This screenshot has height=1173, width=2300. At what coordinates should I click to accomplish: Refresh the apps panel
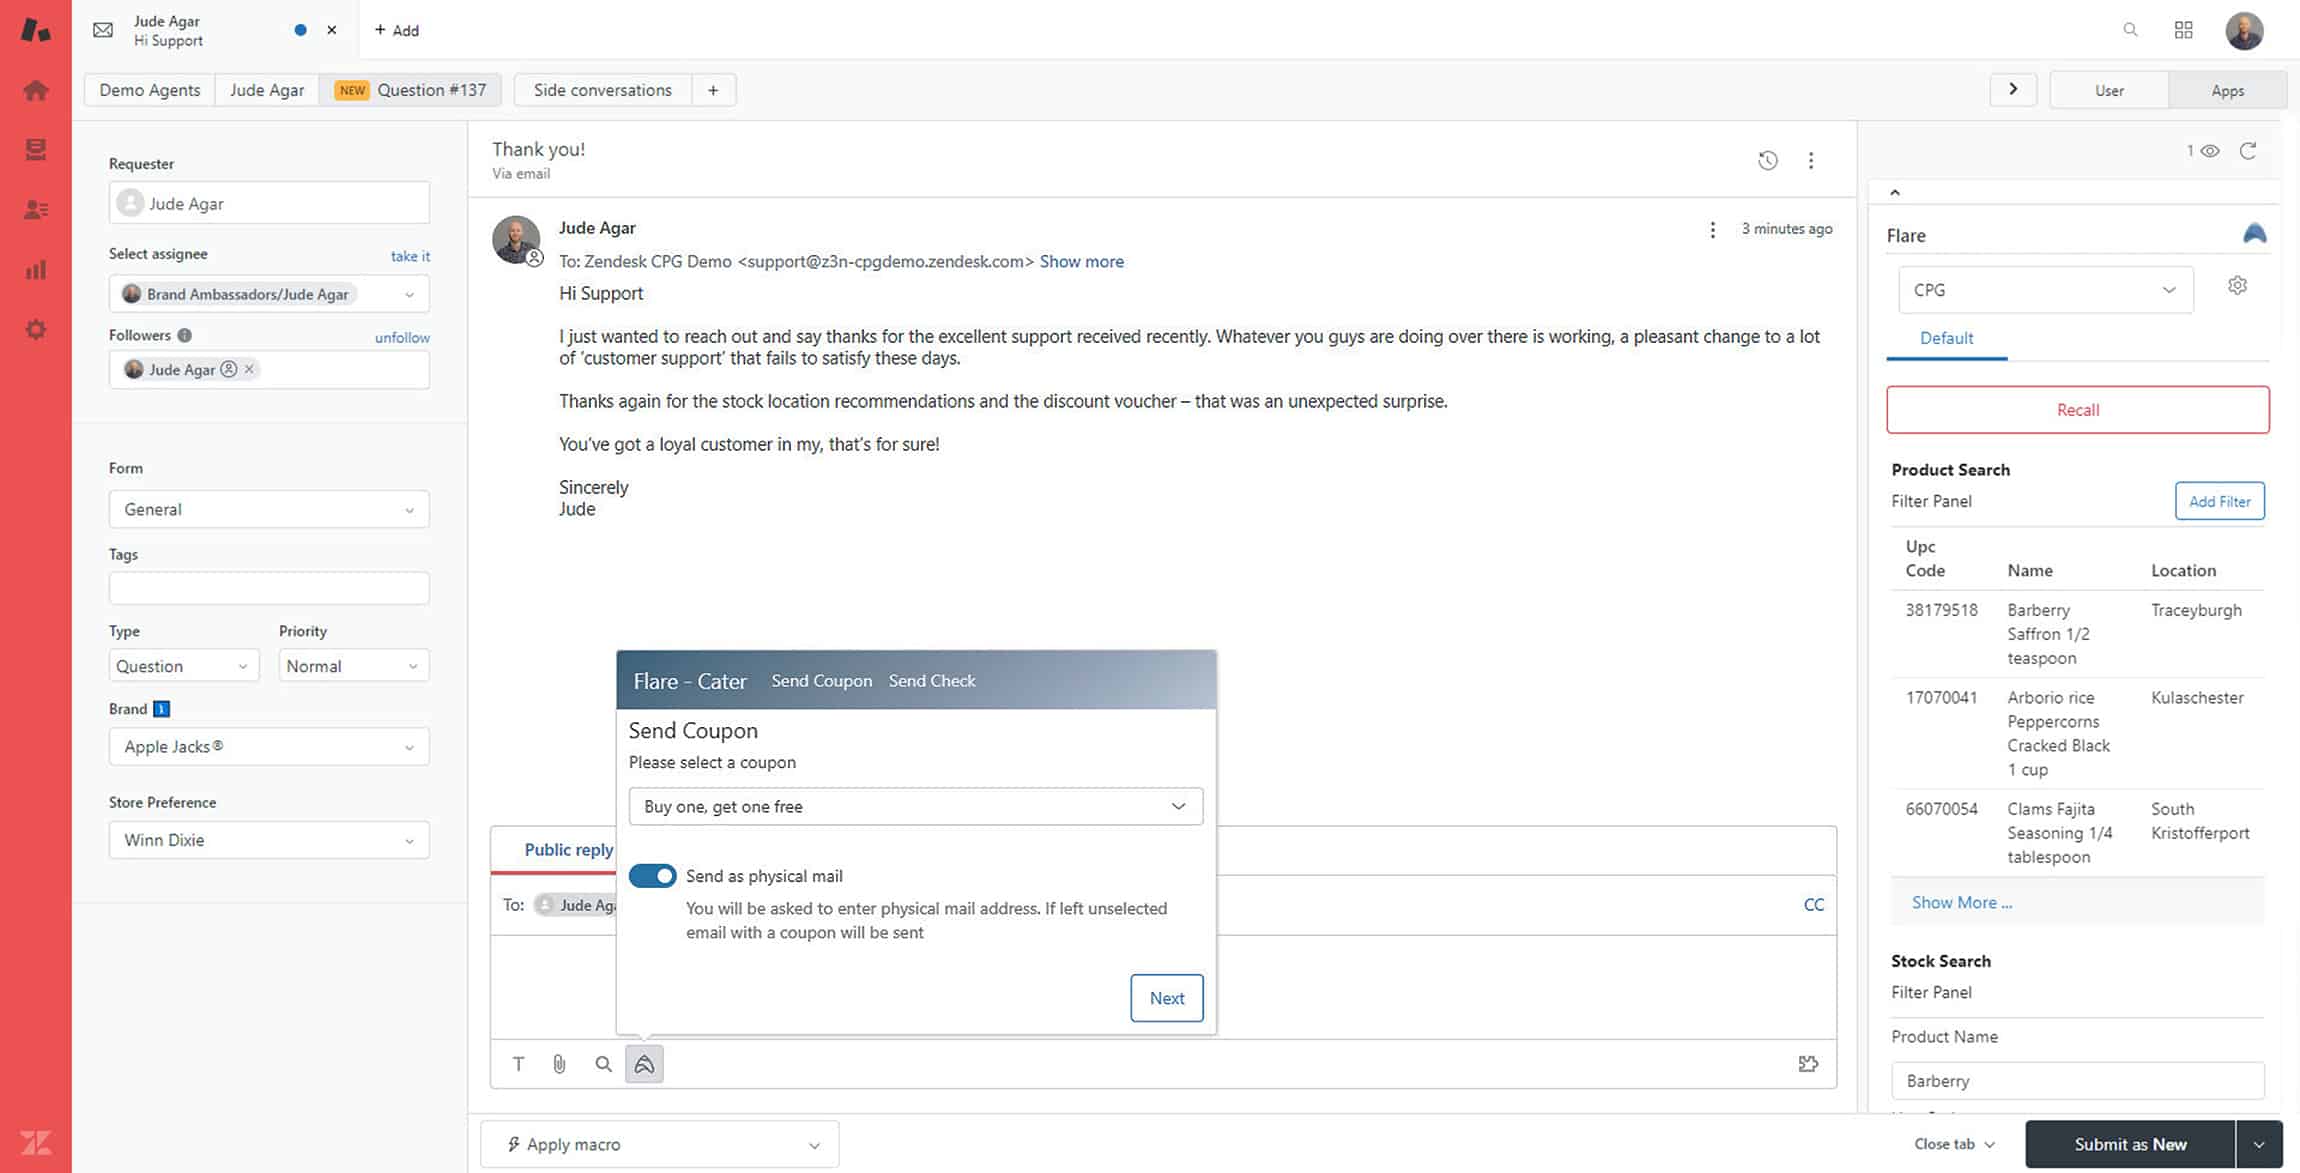[x=2248, y=151]
